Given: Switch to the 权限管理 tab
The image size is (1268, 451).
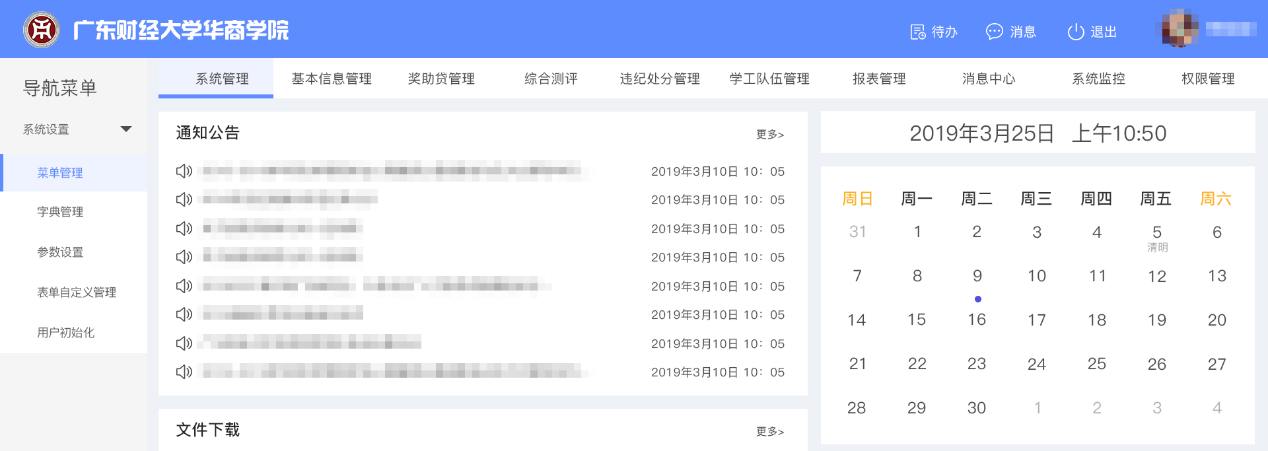Looking at the screenshot, I should click(1208, 79).
